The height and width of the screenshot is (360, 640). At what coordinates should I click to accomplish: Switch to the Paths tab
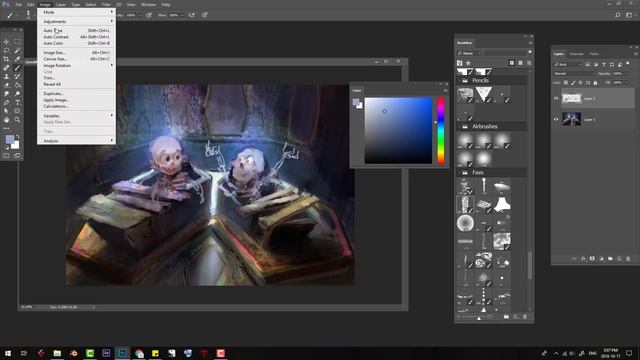(594, 54)
